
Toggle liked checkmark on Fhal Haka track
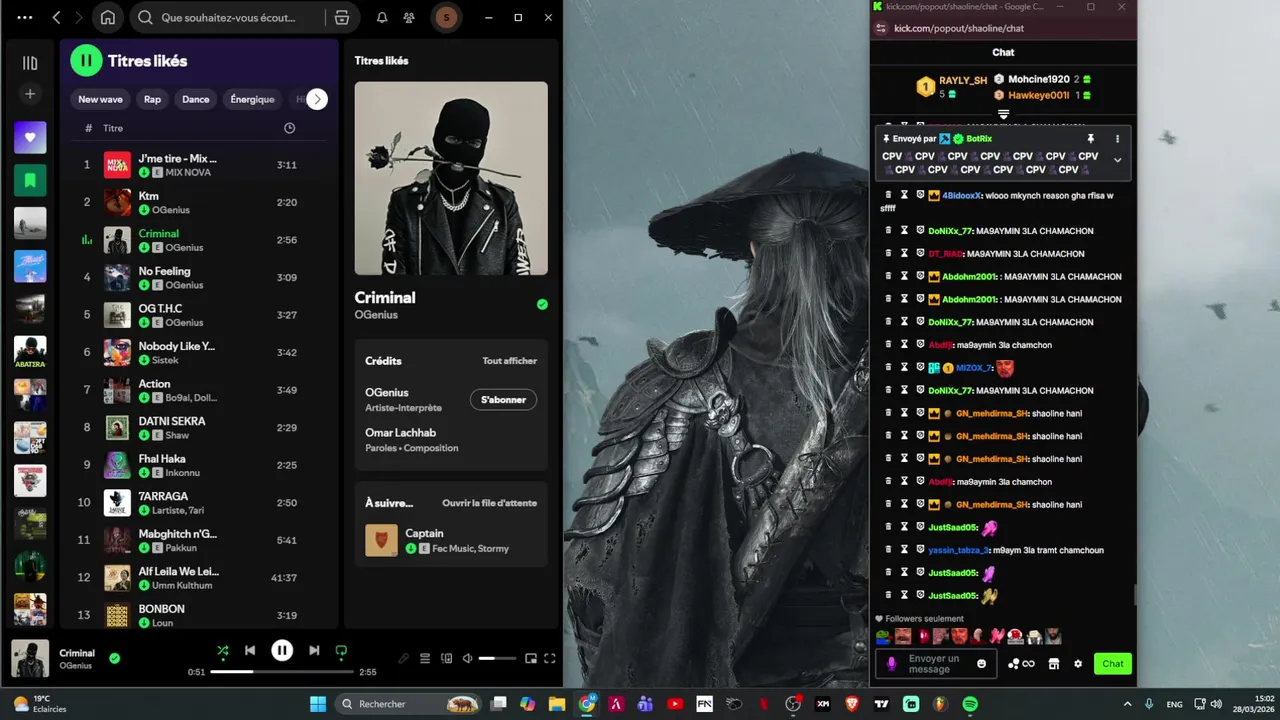pos(144,472)
